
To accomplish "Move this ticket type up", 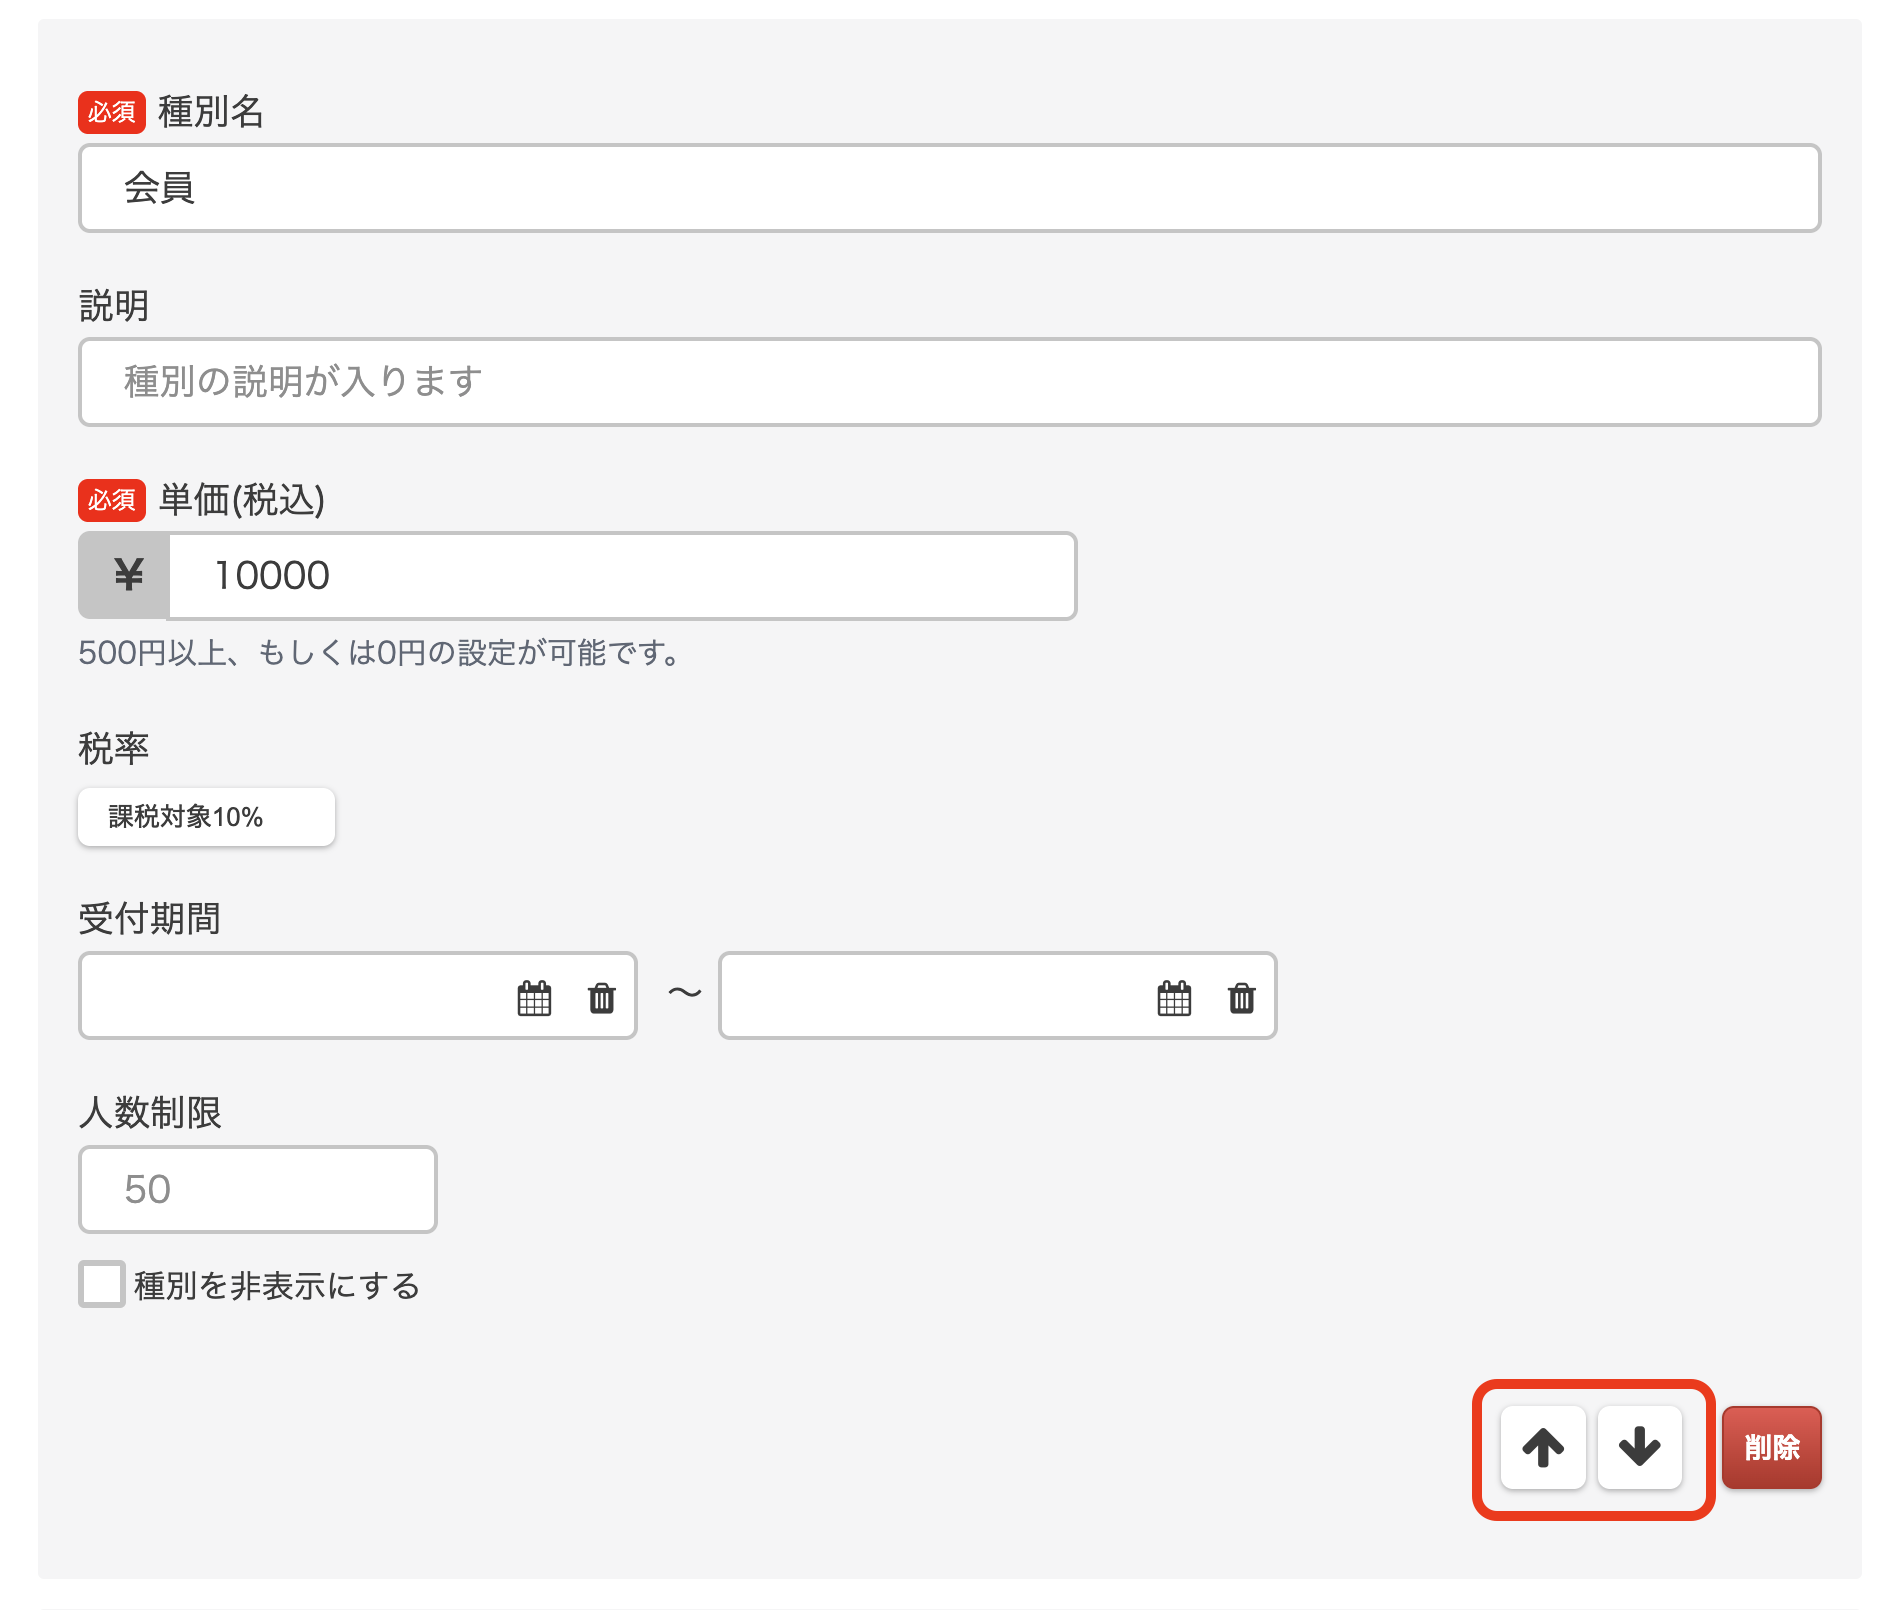I will point(1542,1447).
